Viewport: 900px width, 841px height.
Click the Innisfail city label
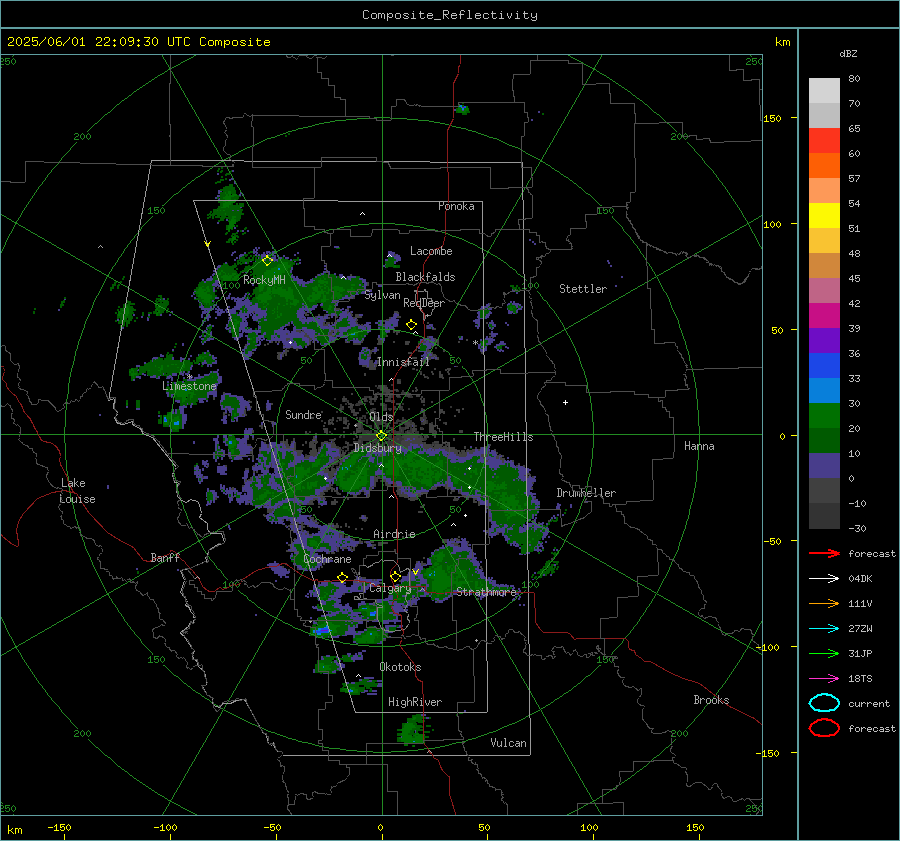[x=403, y=362]
